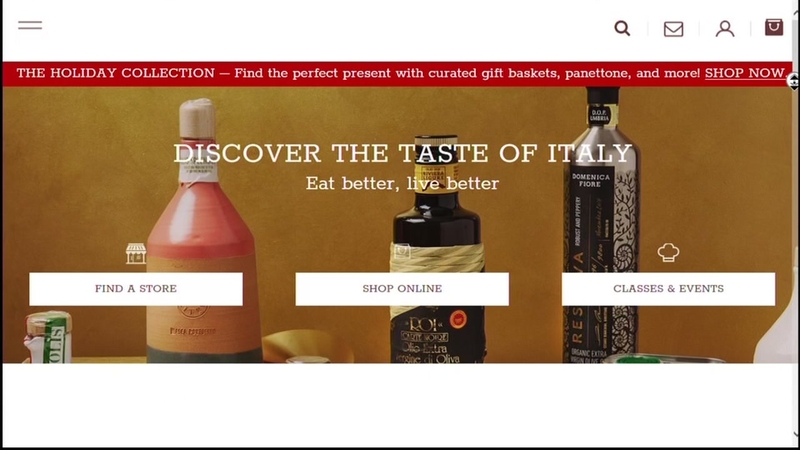Viewport: 800px width, 450px height.
Task: Click the SHOP ONLINE button
Action: tap(402, 289)
